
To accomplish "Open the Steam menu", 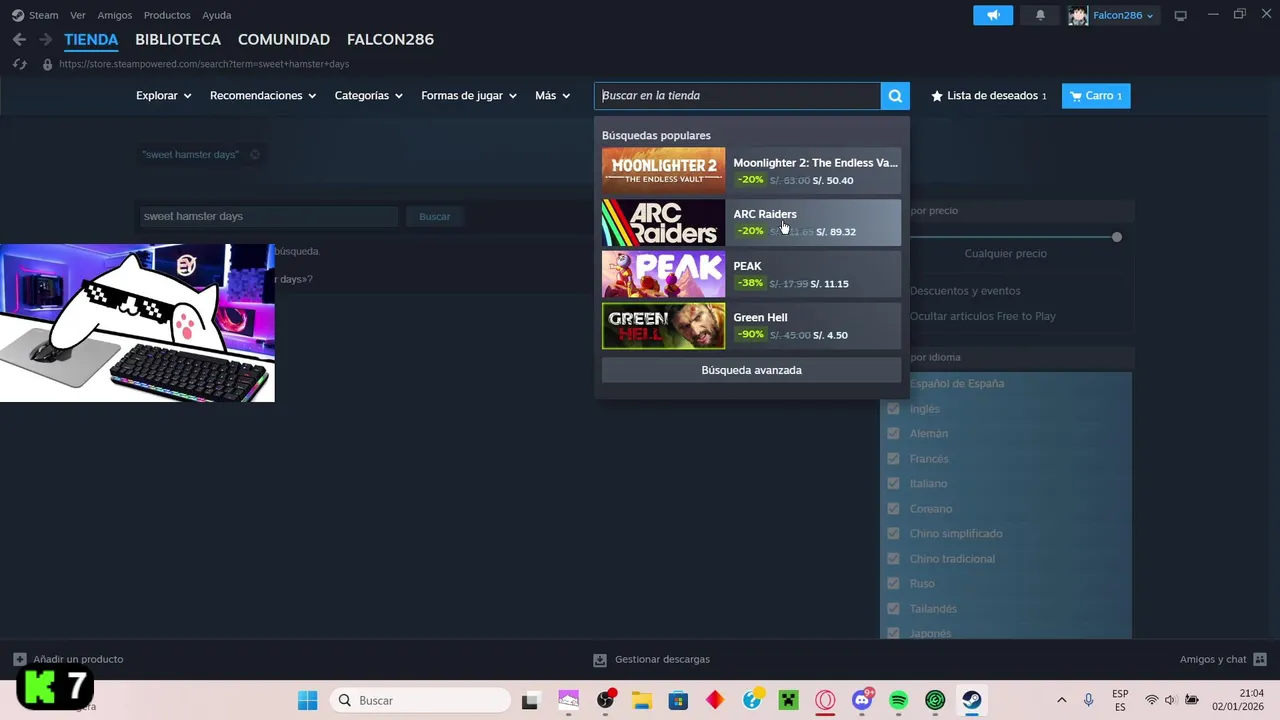I will pos(44,15).
